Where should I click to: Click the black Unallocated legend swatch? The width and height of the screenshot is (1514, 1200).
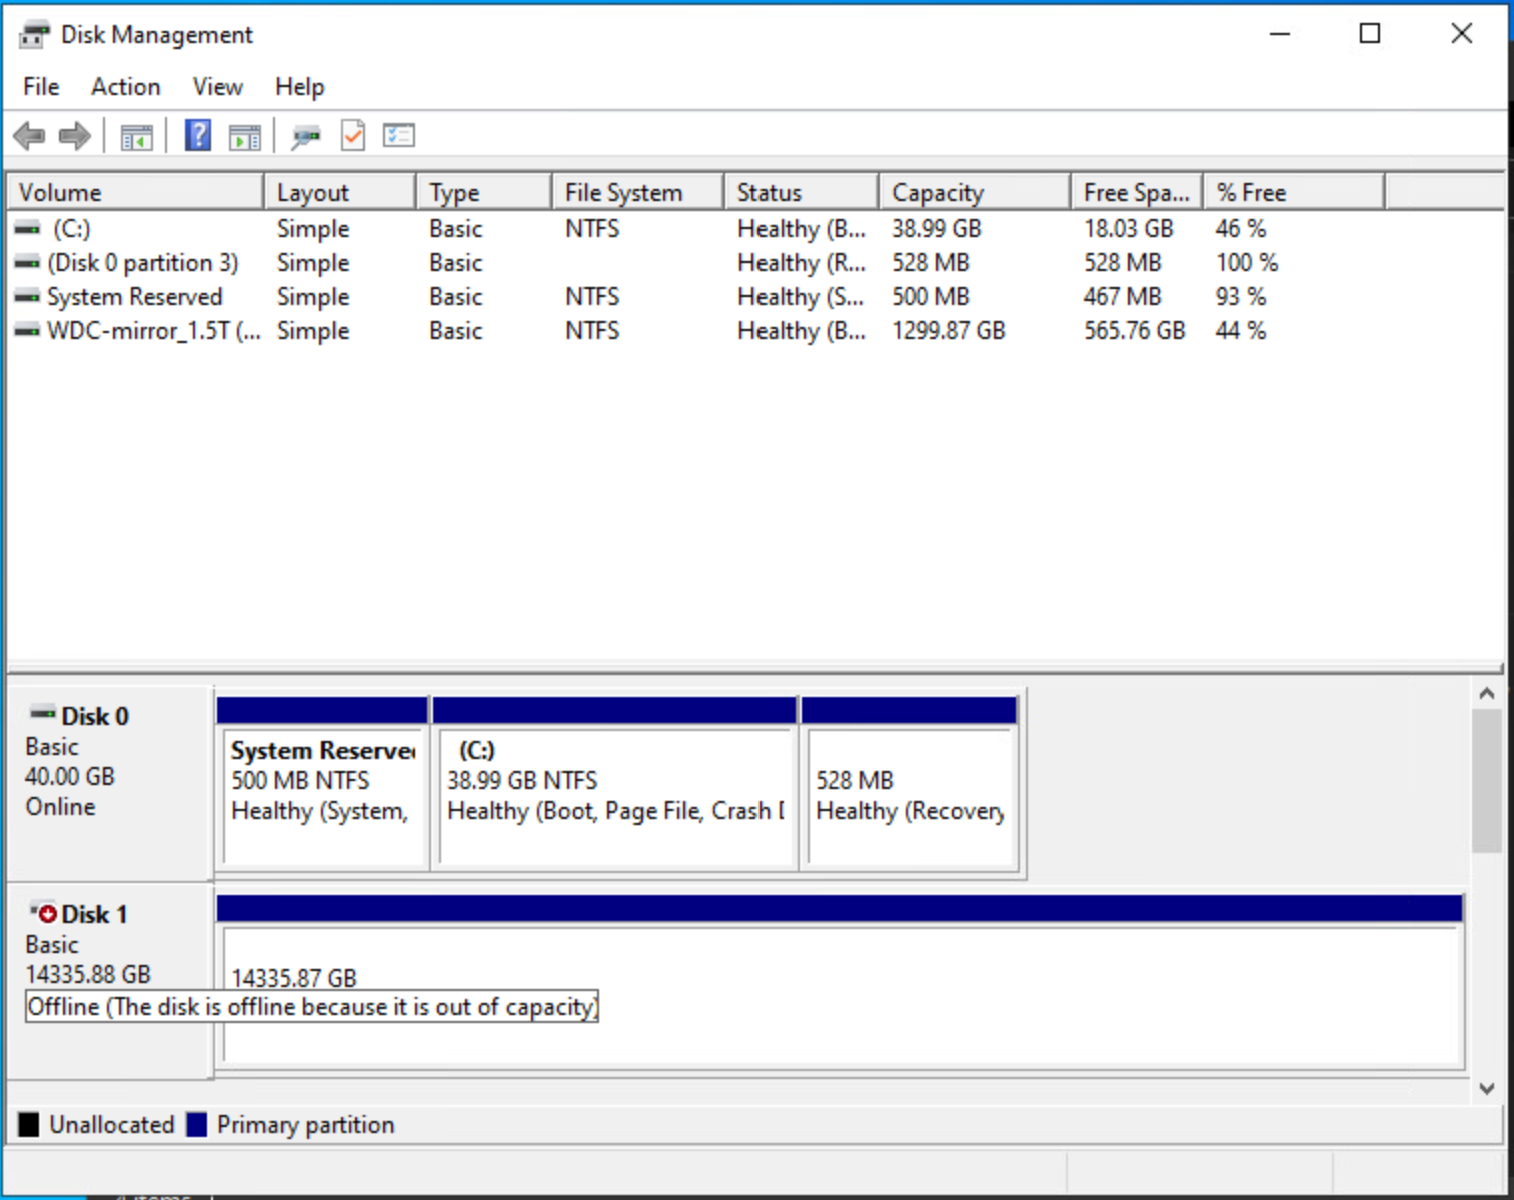tap(29, 1125)
